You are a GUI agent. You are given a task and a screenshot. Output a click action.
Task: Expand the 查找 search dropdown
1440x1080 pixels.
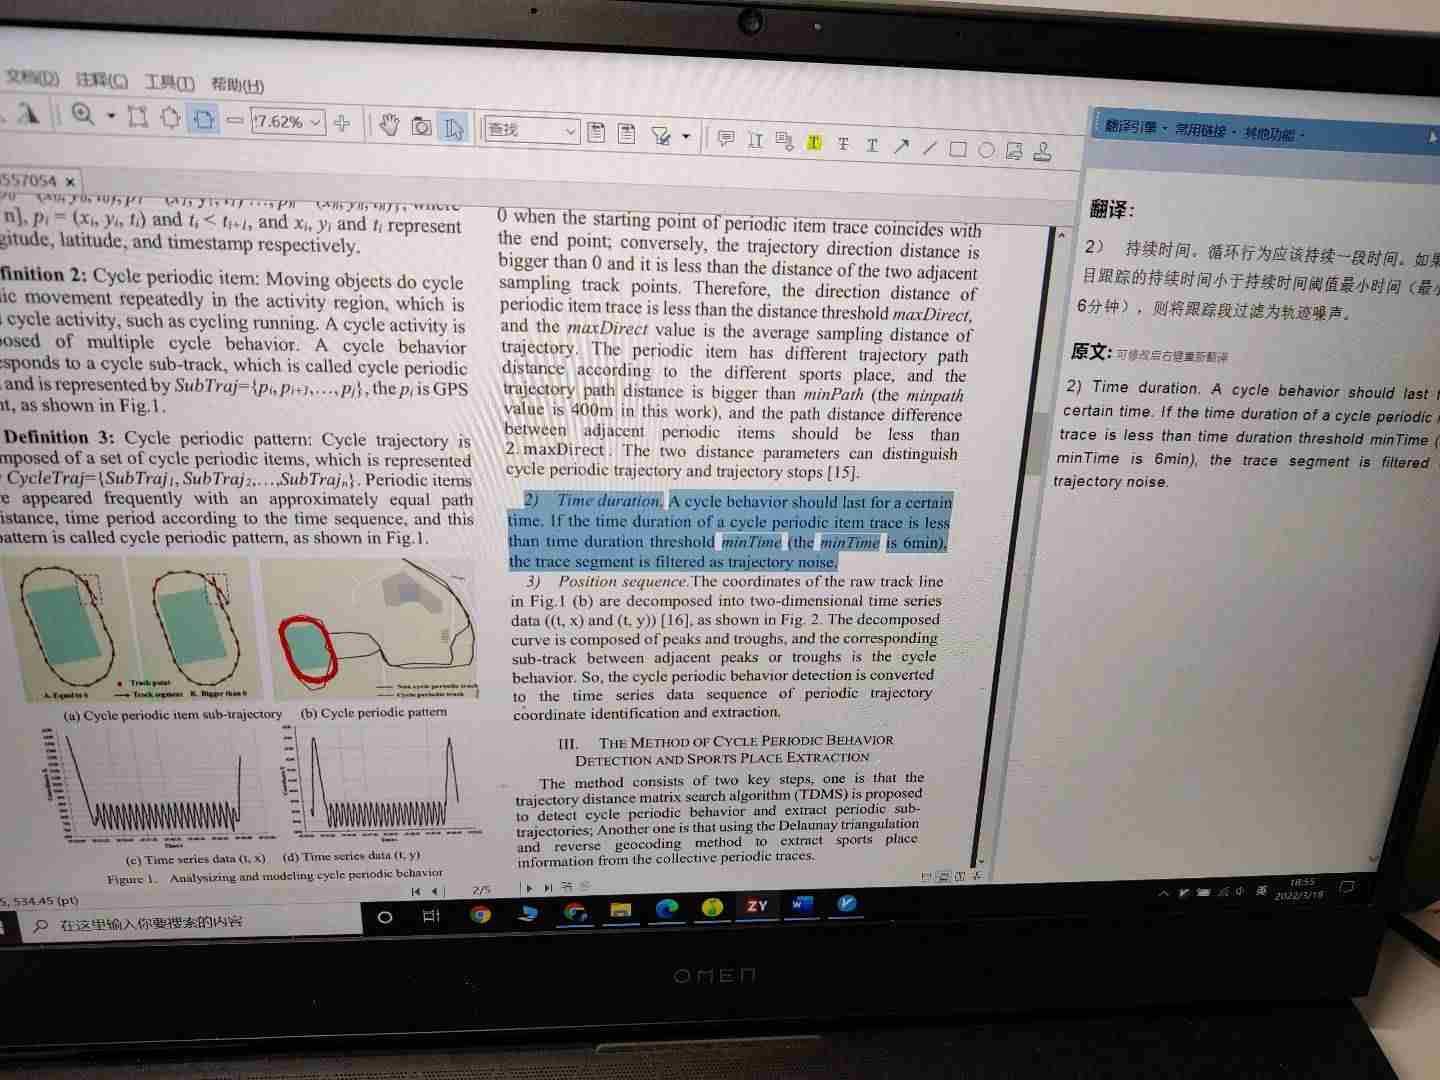point(570,131)
